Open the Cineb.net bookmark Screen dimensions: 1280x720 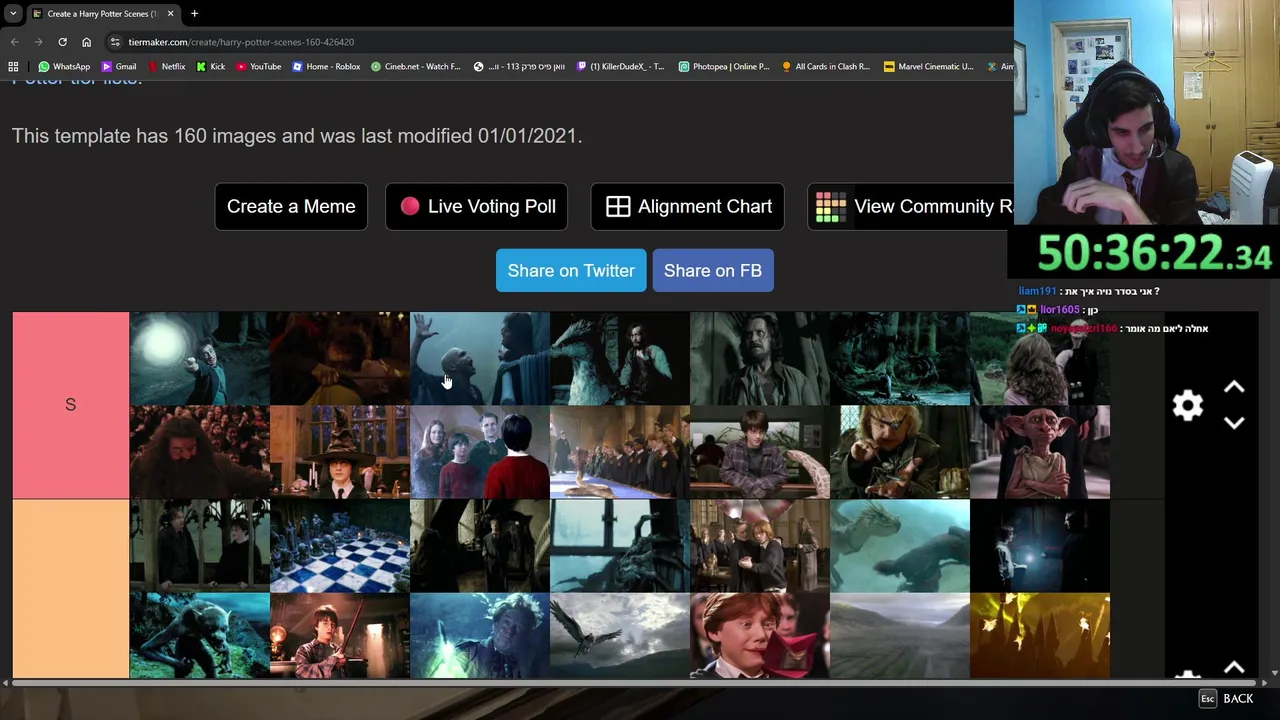coord(415,67)
